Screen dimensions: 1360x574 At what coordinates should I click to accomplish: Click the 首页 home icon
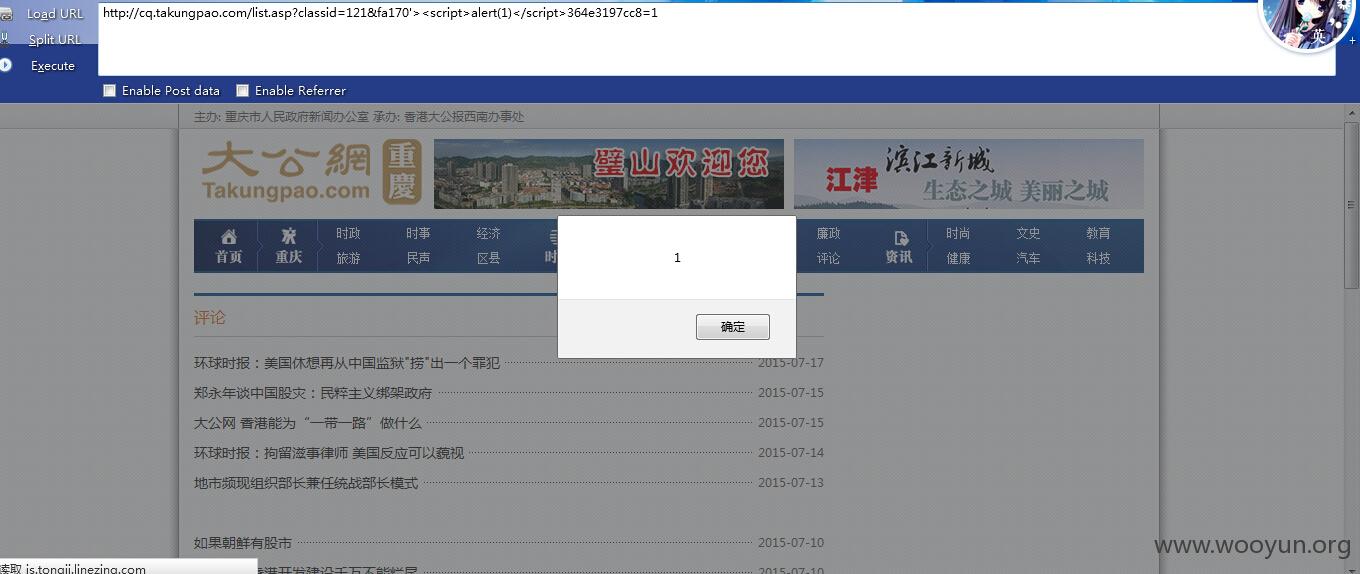[229, 237]
